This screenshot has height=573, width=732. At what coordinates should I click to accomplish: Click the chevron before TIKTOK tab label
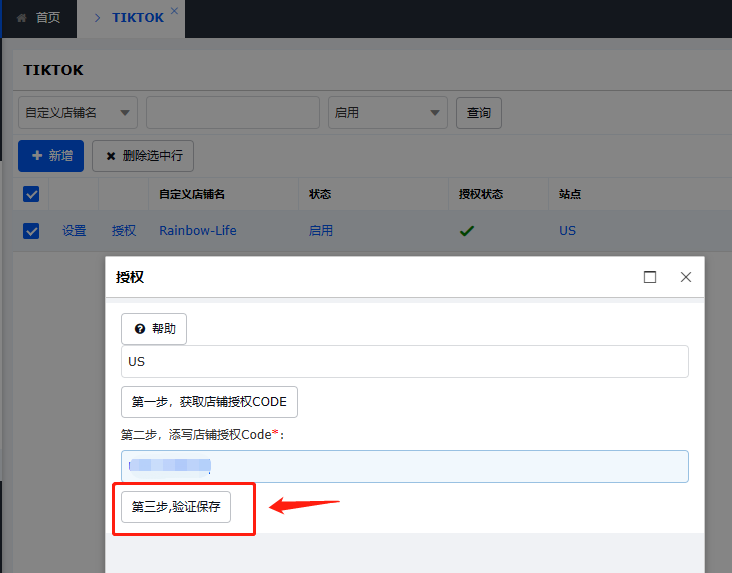pos(97,18)
